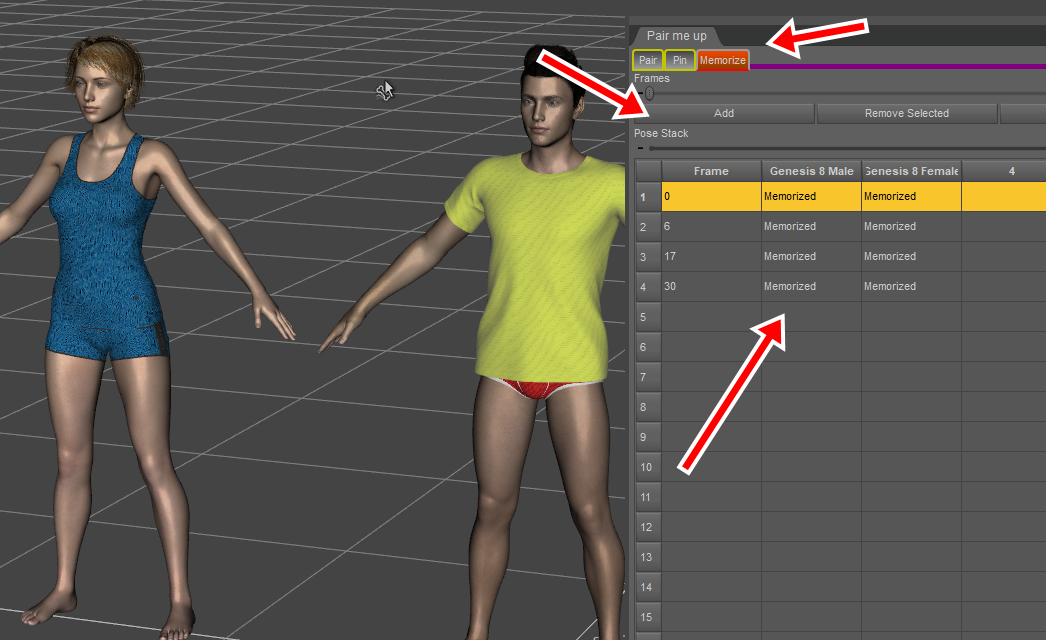Click the Frame column header

click(x=711, y=171)
